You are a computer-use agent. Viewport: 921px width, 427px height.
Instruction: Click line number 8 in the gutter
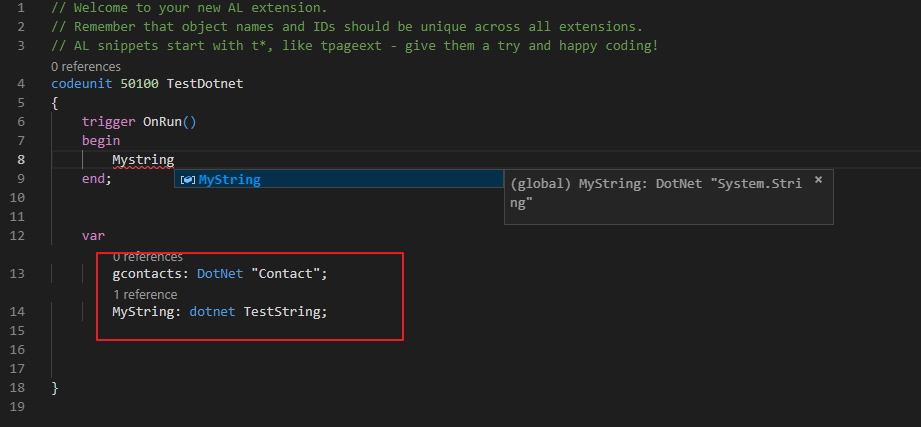tap(21, 160)
